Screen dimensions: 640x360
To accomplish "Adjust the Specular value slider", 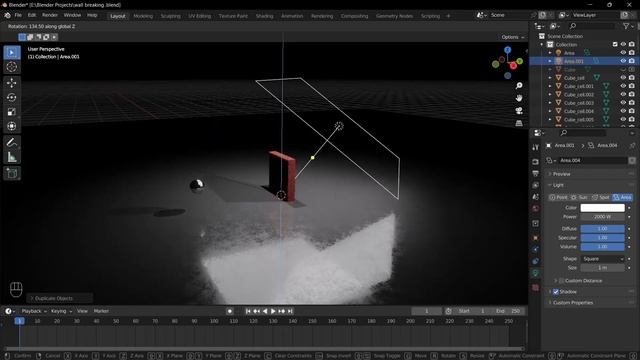I will point(602,238).
